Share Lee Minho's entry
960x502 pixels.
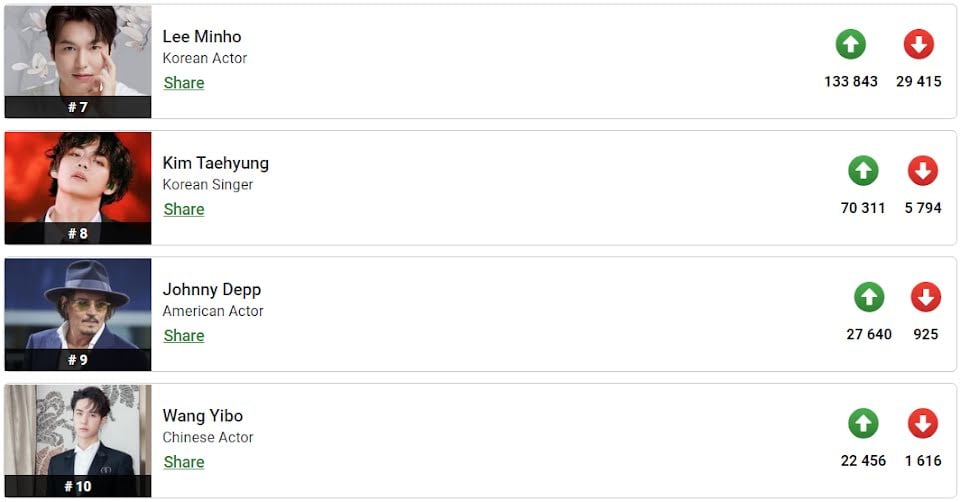tap(184, 83)
